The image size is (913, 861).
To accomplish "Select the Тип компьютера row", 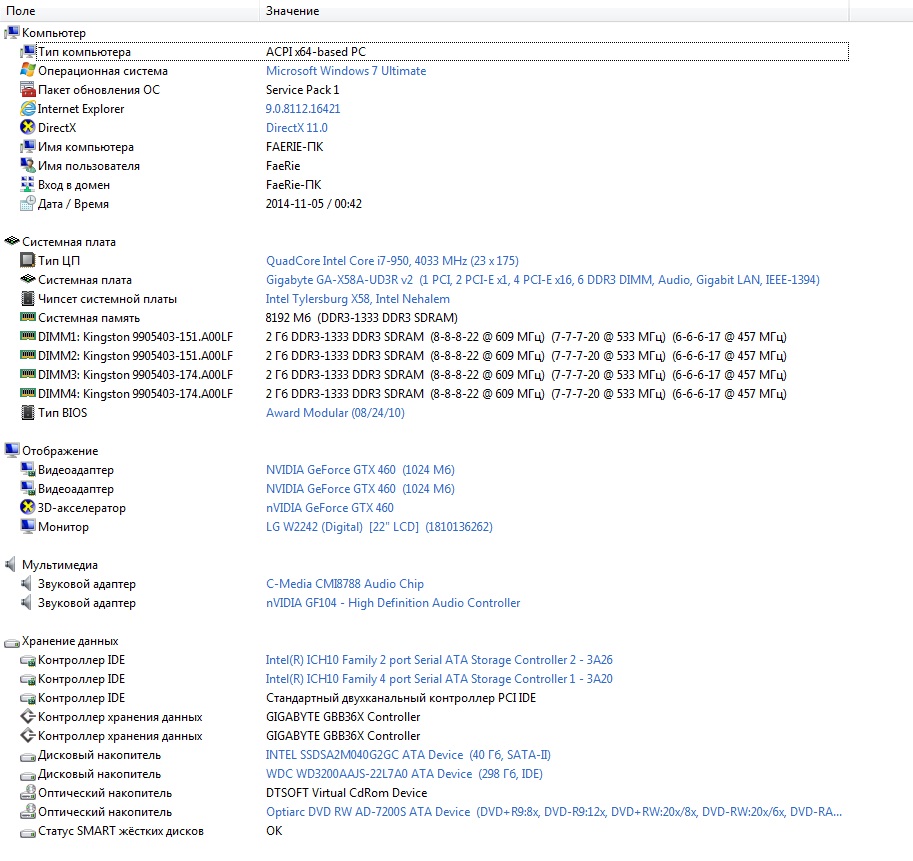I will pyautogui.click(x=434, y=51).
